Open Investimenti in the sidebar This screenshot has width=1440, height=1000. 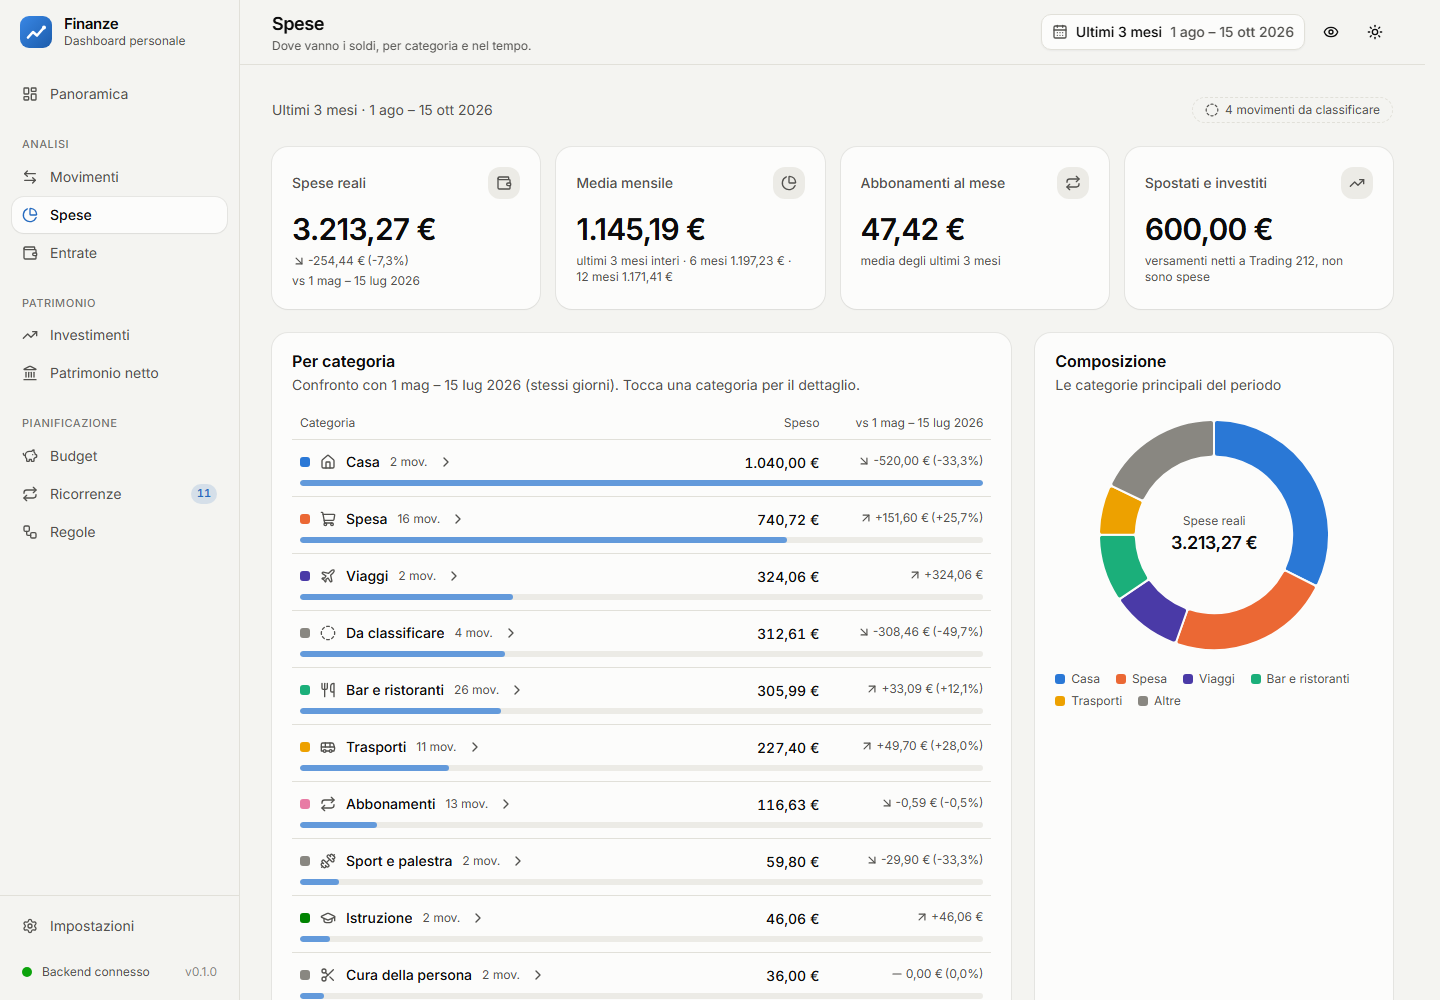pos(119,335)
